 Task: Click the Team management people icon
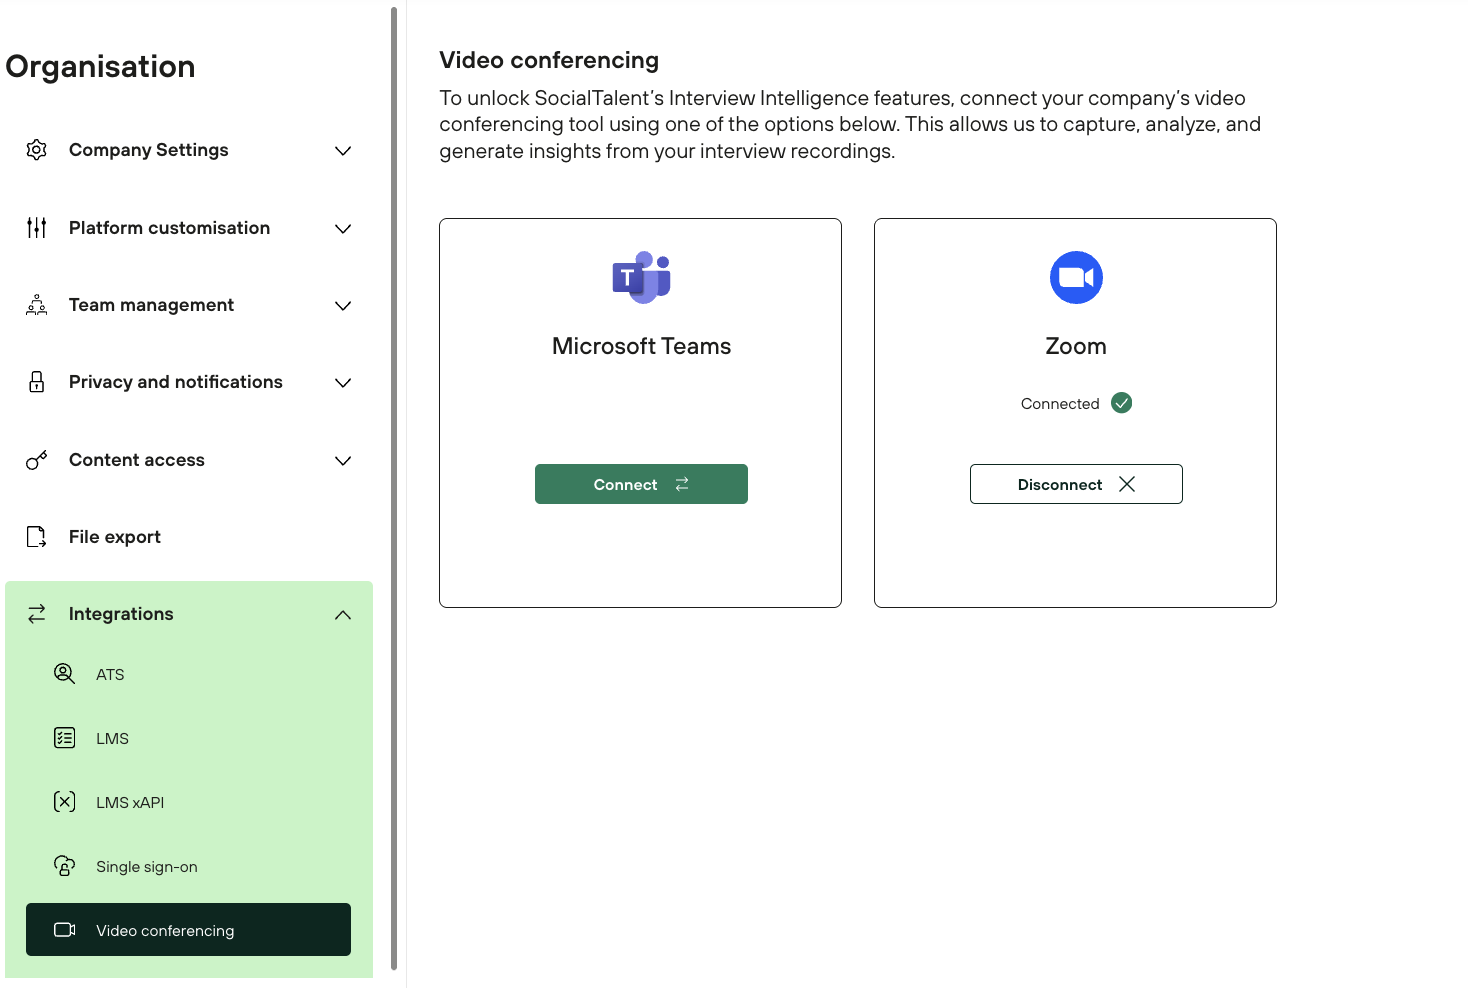click(x=37, y=305)
